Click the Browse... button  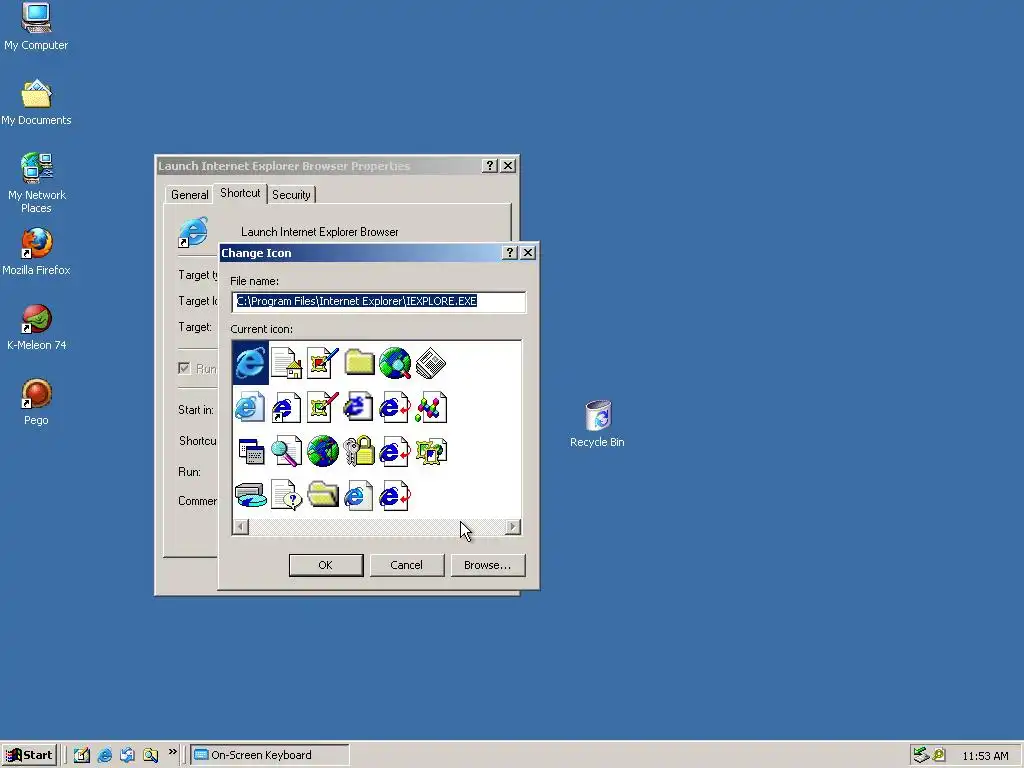point(488,565)
